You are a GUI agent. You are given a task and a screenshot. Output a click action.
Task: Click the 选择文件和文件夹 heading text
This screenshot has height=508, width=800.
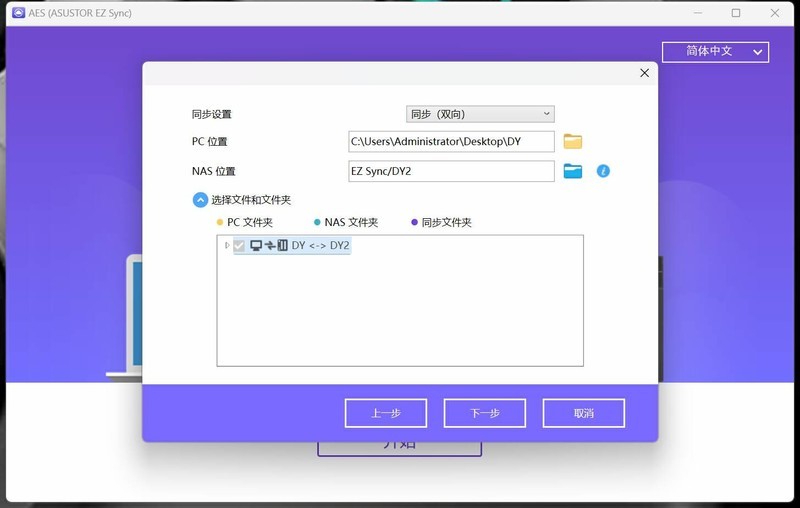pyautogui.click(x=251, y=200)
